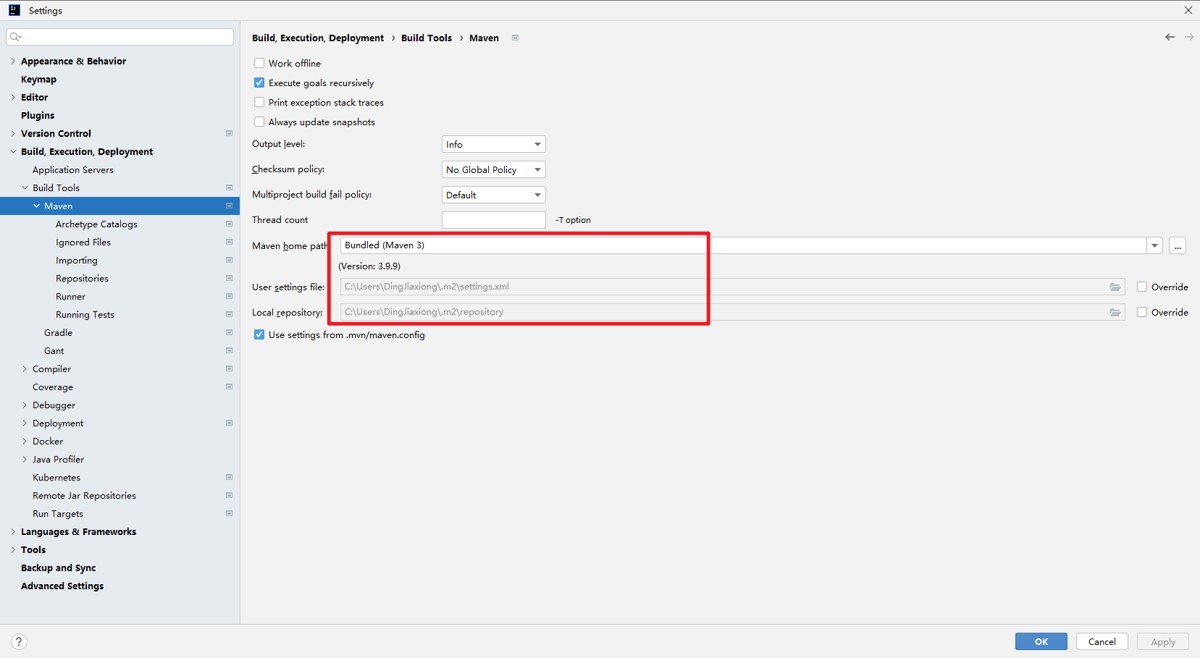Close the Settings dialog window
This screenshot has width=1200, height=658.
point(1187,10)
